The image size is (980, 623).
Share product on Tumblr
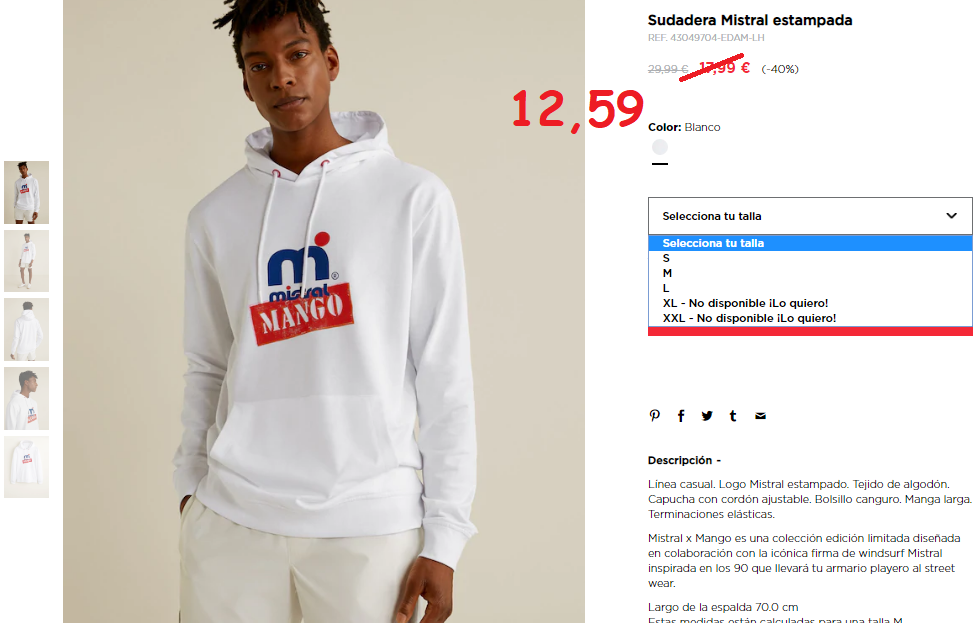733,416
